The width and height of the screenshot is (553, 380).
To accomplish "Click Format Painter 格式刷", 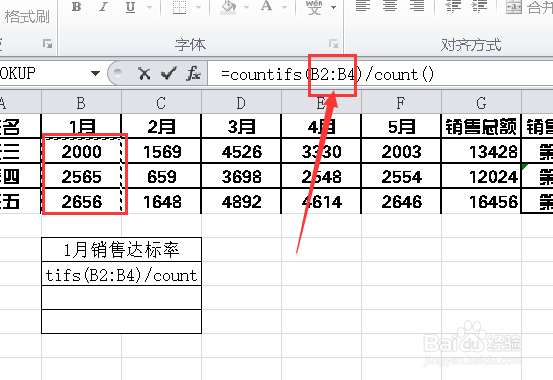I will click(27, 17).
